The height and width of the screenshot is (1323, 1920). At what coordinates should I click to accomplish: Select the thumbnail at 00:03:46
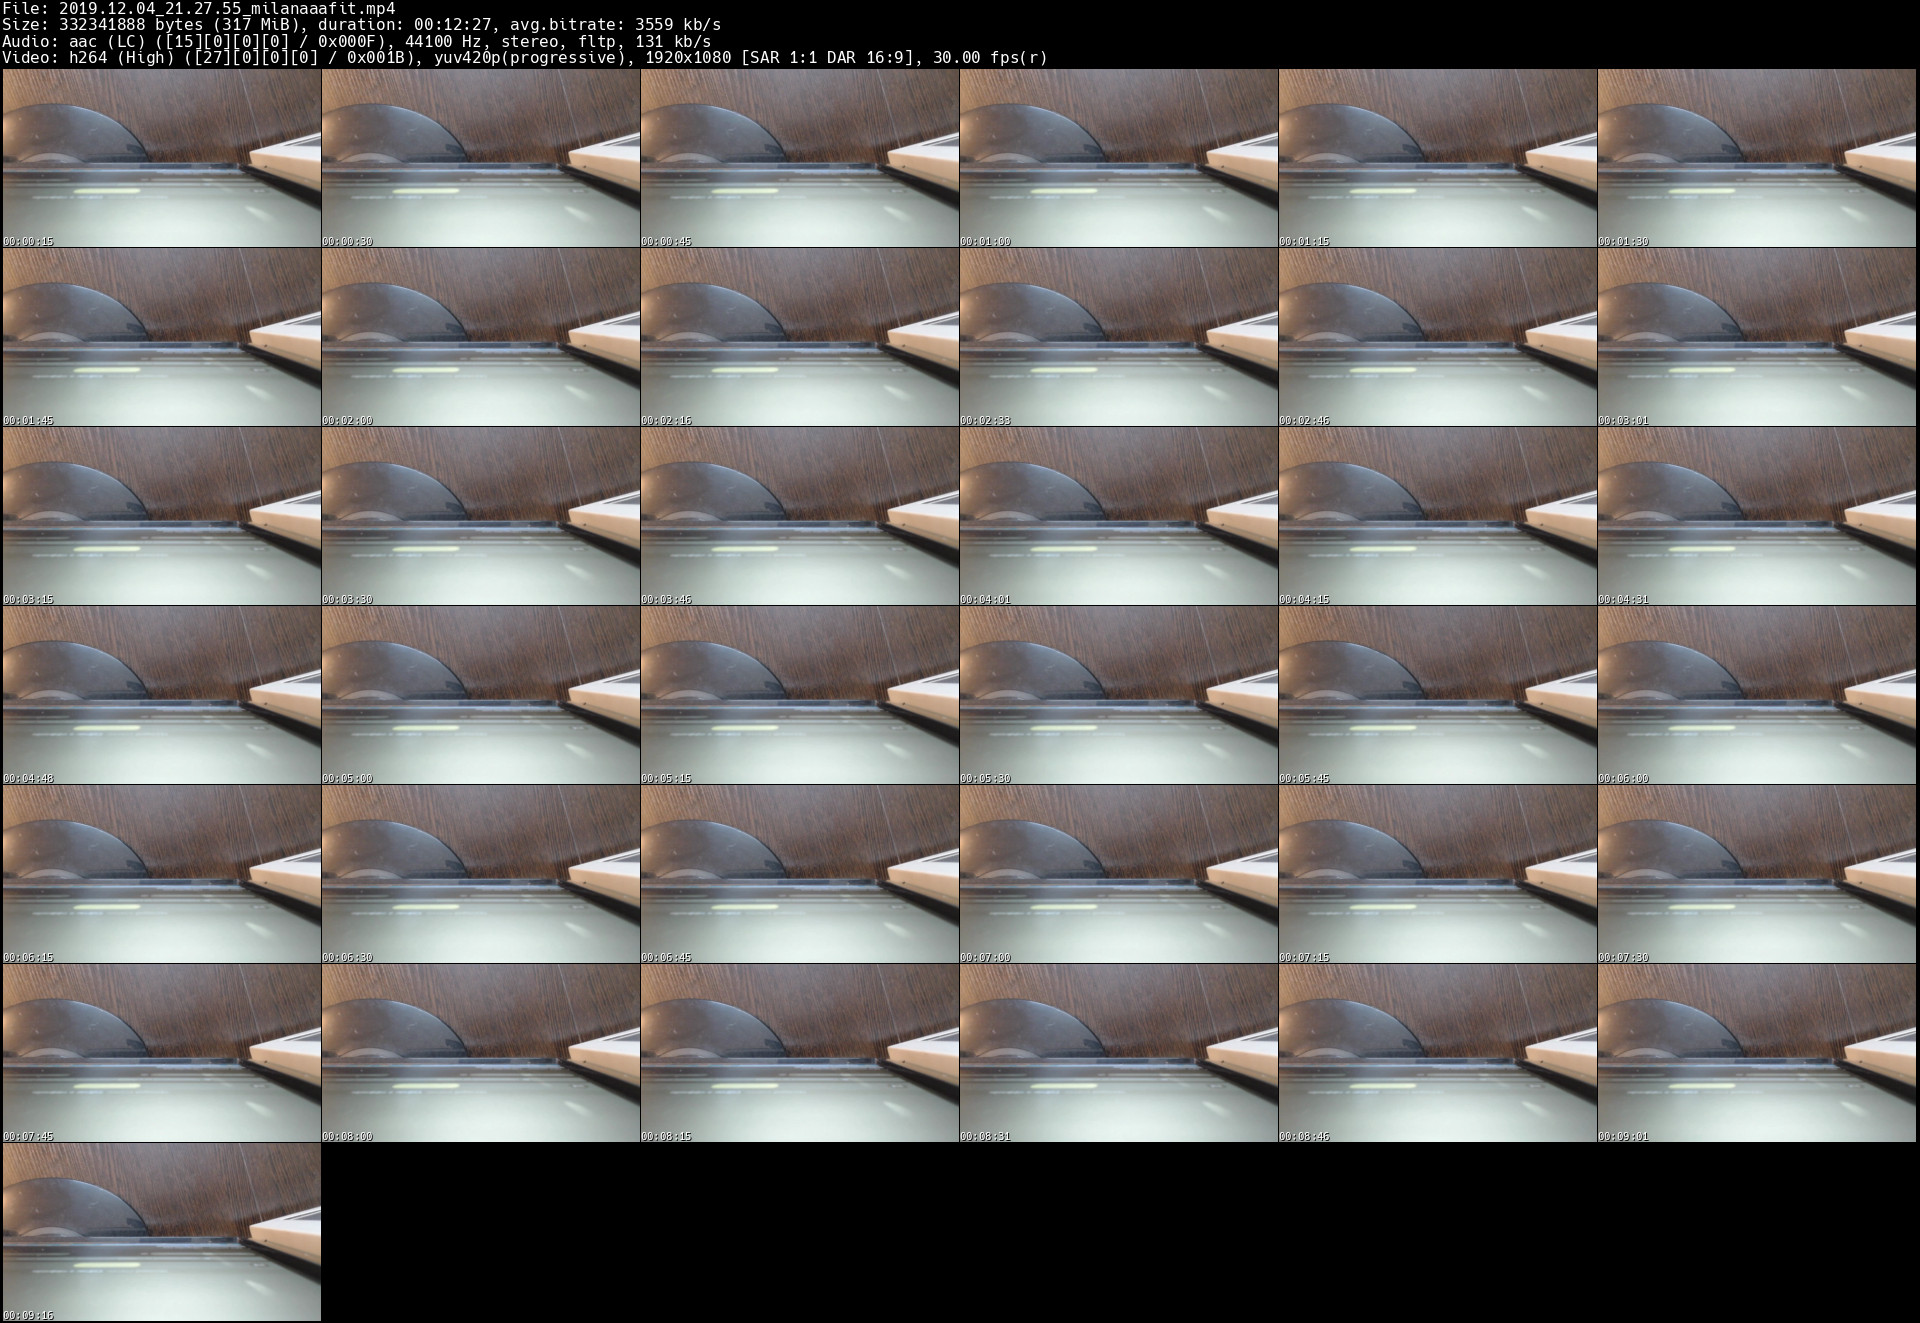(x=800, y=516)
